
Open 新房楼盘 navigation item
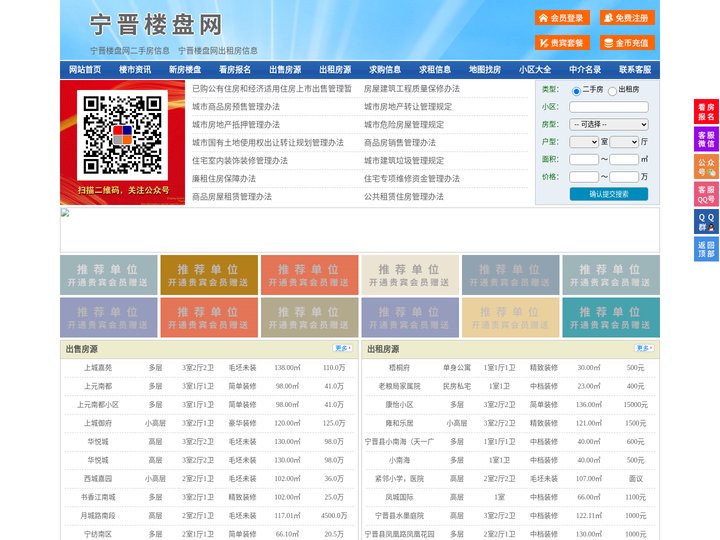click(x=185, y=69)
